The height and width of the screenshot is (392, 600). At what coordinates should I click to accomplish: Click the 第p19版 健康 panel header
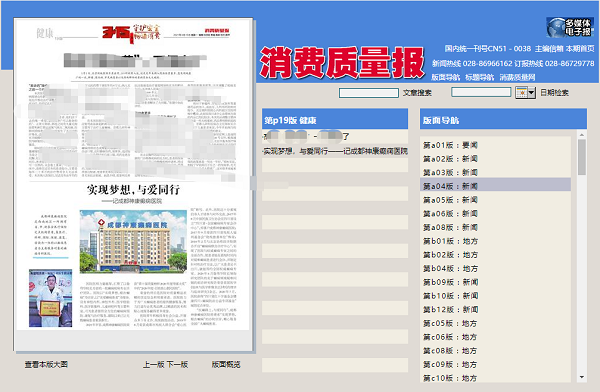tap(335, 120)
